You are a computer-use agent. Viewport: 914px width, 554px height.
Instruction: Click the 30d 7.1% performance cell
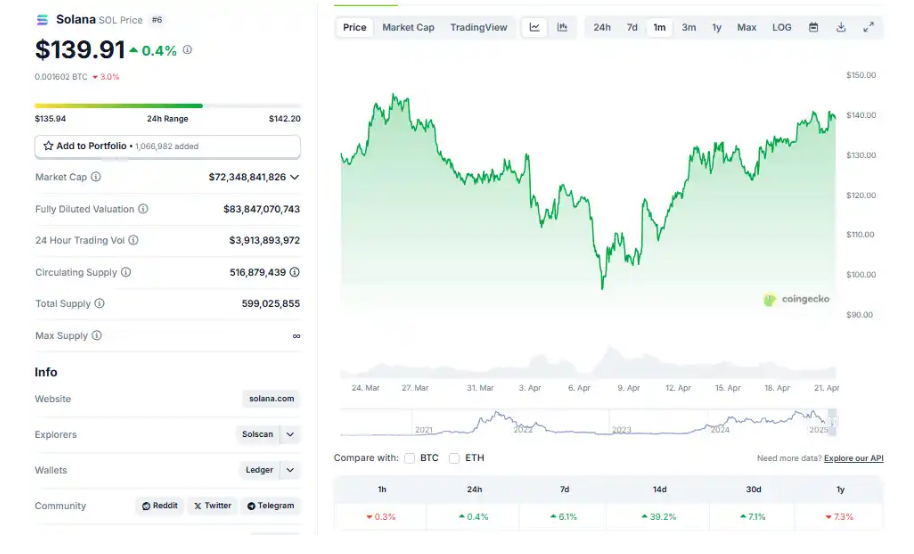(x=753, y=517)
